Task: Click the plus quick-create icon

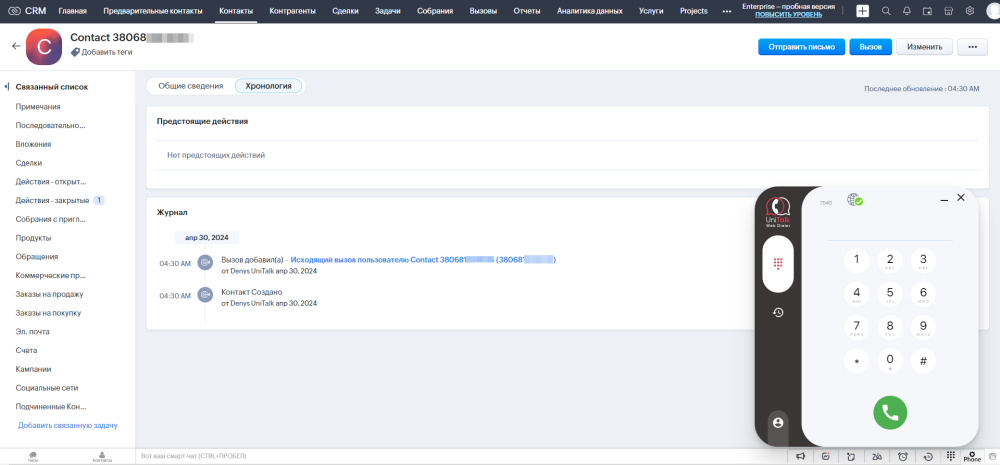Action: 862,11
